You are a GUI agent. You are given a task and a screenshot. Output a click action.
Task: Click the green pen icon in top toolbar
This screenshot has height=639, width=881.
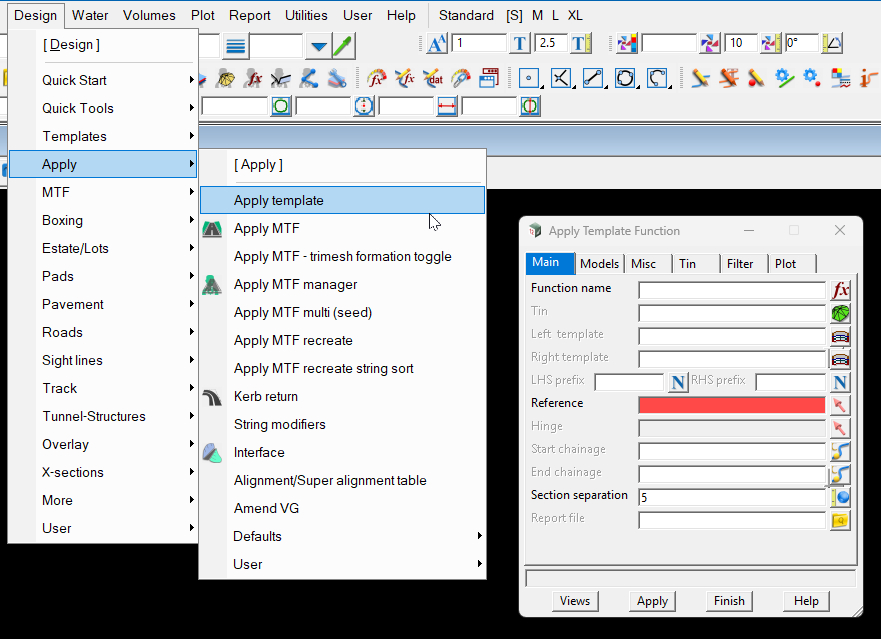(x=343, y=45)
